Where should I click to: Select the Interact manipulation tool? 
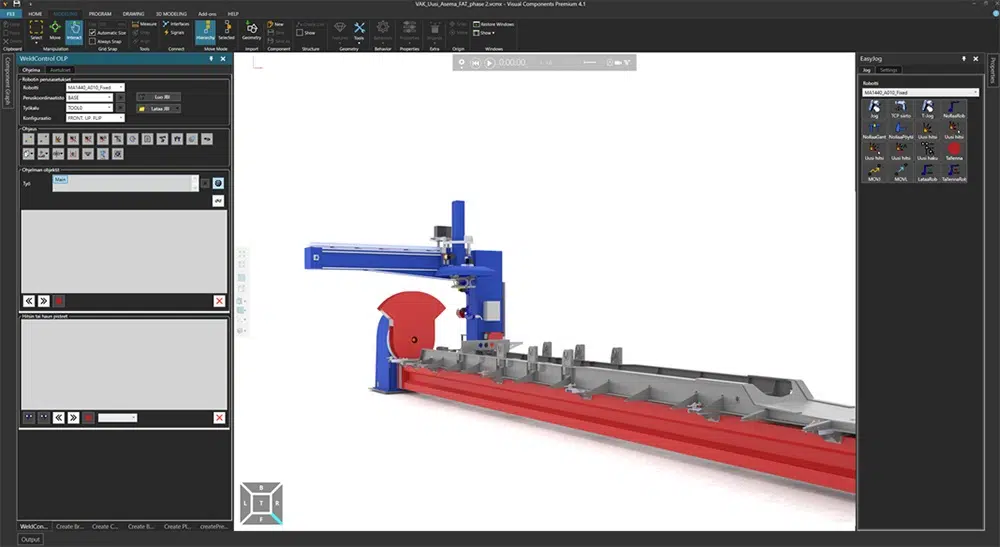[74, 31]
